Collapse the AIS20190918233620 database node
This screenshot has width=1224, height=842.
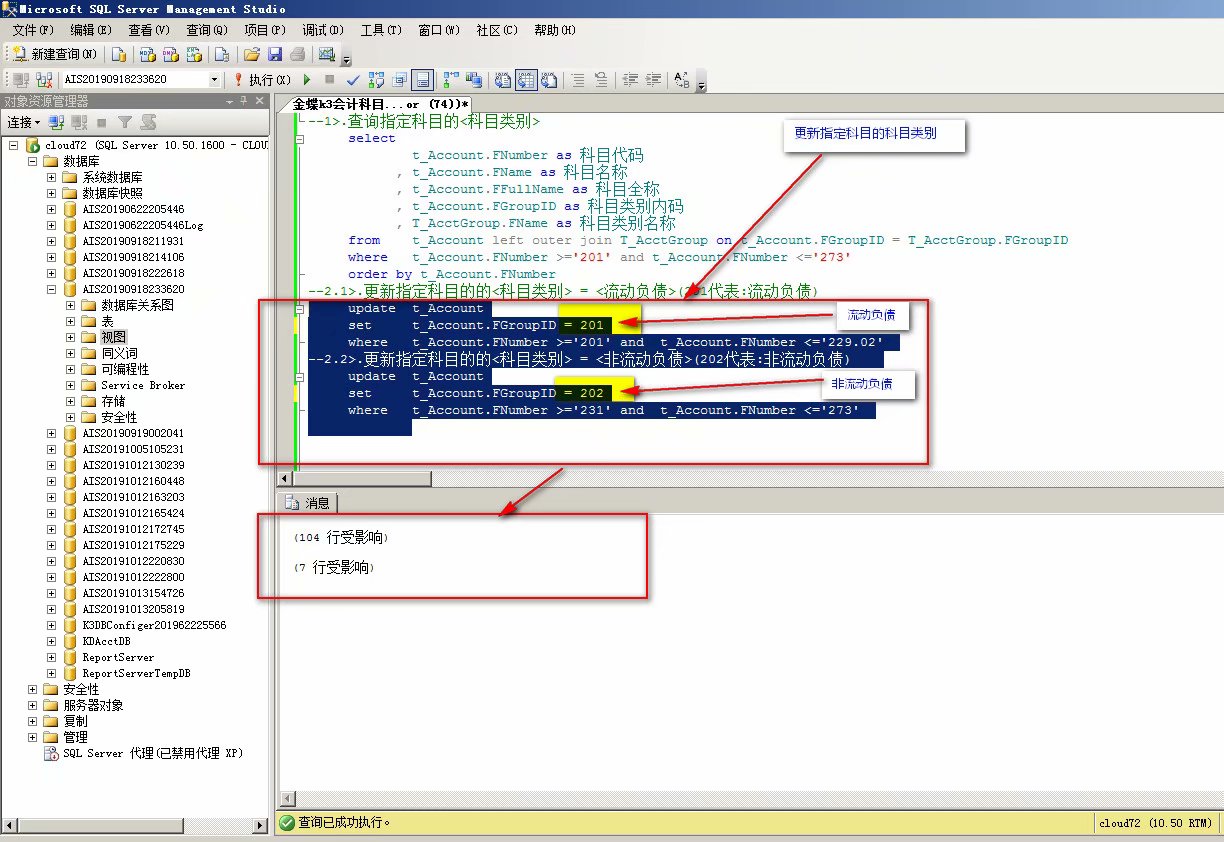click(52, 289)
